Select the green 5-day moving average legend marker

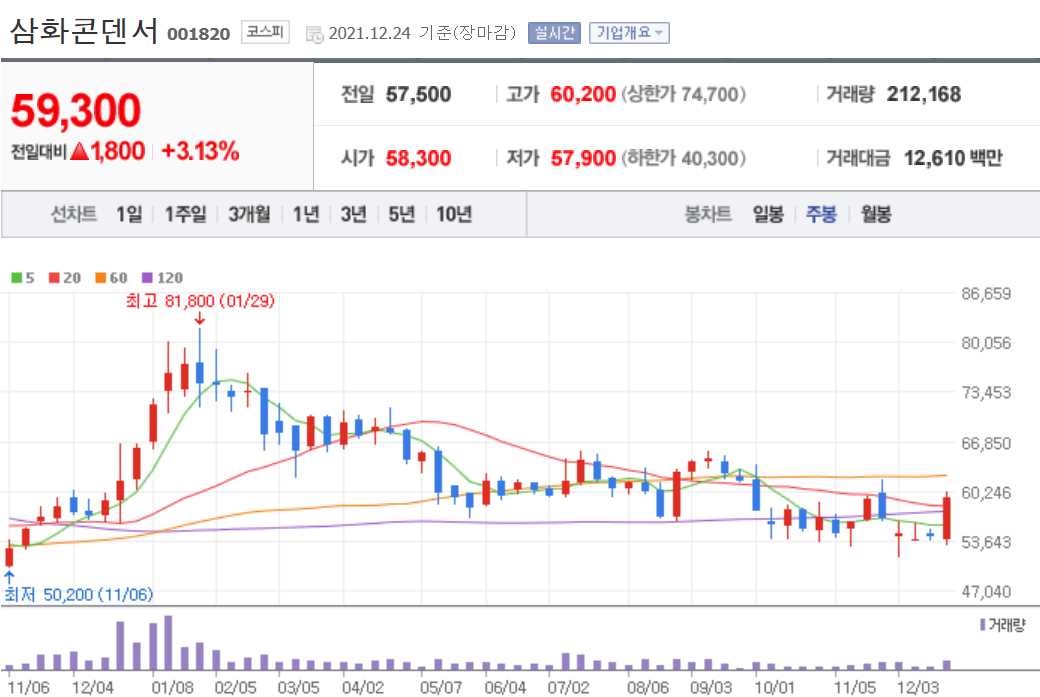pyautogui.click(x=15, y=278)
